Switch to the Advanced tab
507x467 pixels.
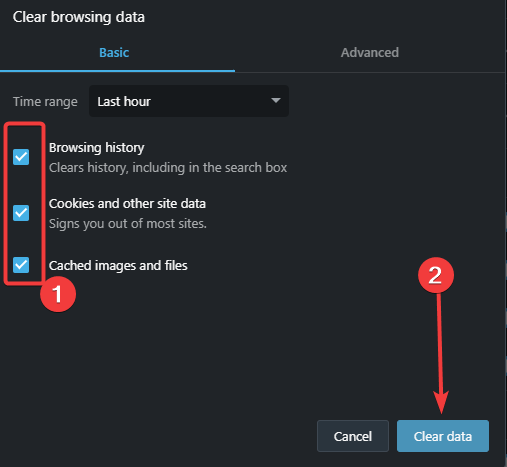coord(370,53)
